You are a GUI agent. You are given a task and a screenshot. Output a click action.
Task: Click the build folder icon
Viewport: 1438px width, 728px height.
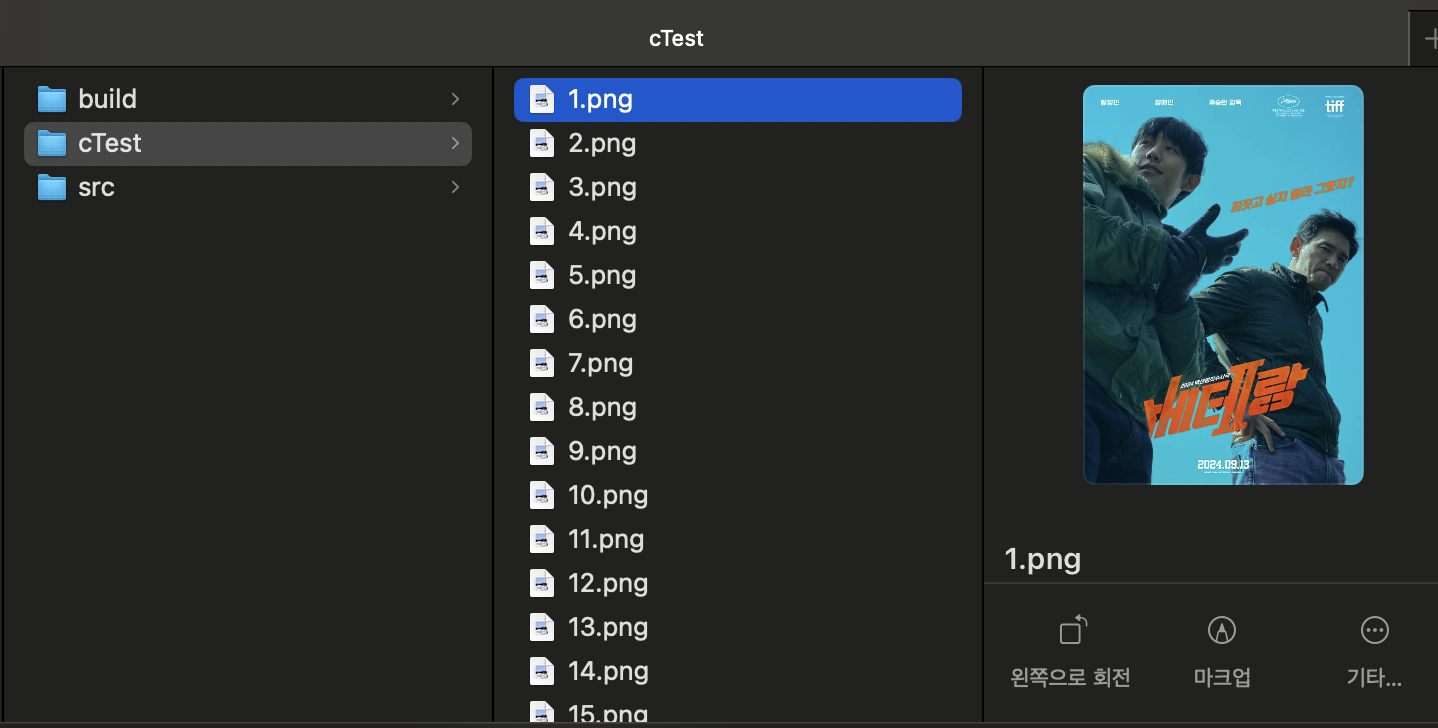(52, 99)
